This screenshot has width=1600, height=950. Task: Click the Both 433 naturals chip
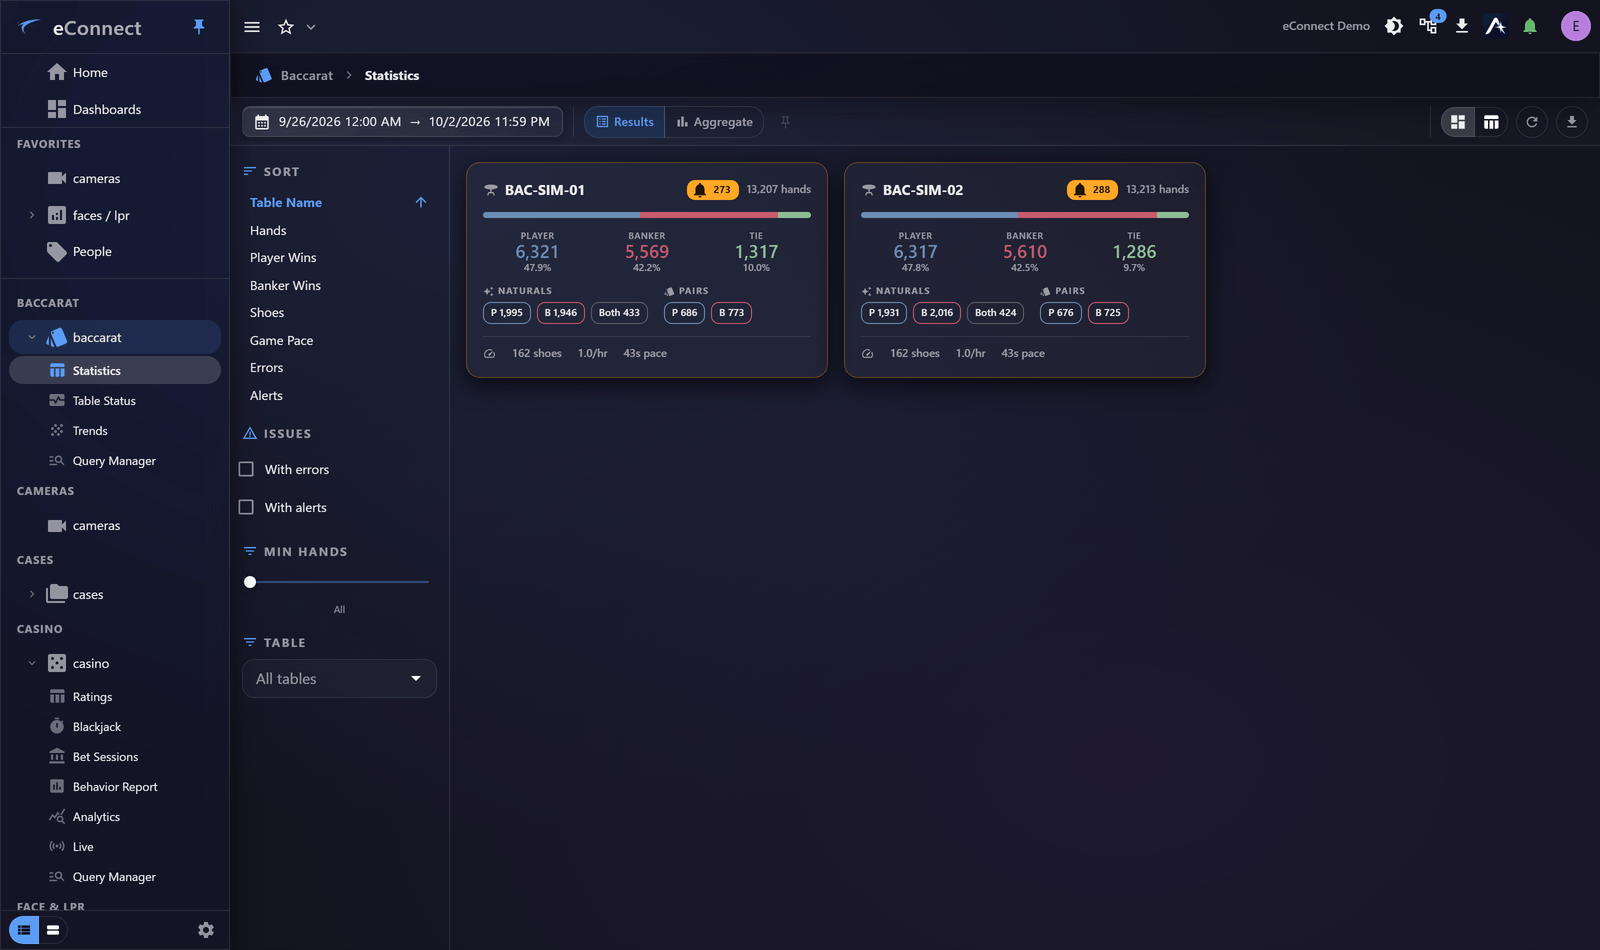pyautogui.click(x=619, y=313)
